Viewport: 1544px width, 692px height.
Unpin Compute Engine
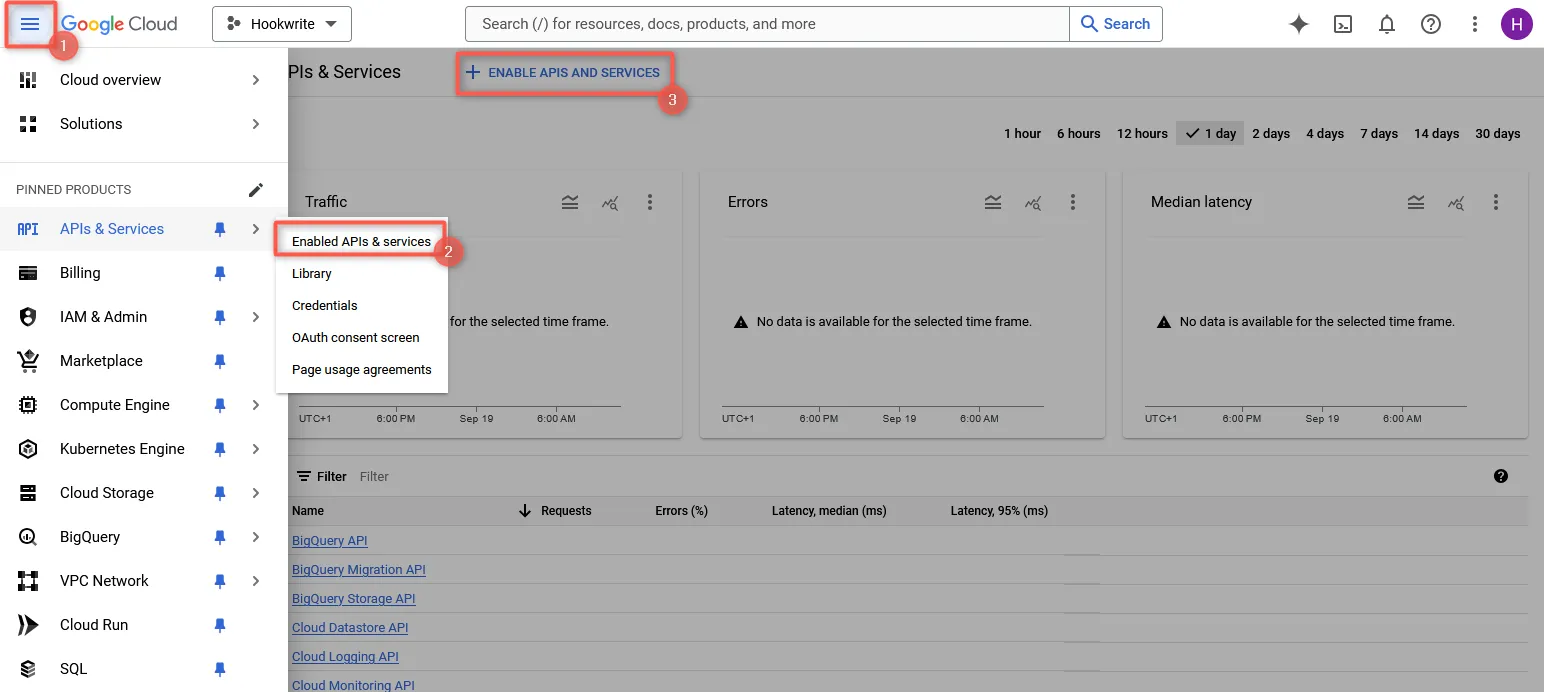coord(220,405)
